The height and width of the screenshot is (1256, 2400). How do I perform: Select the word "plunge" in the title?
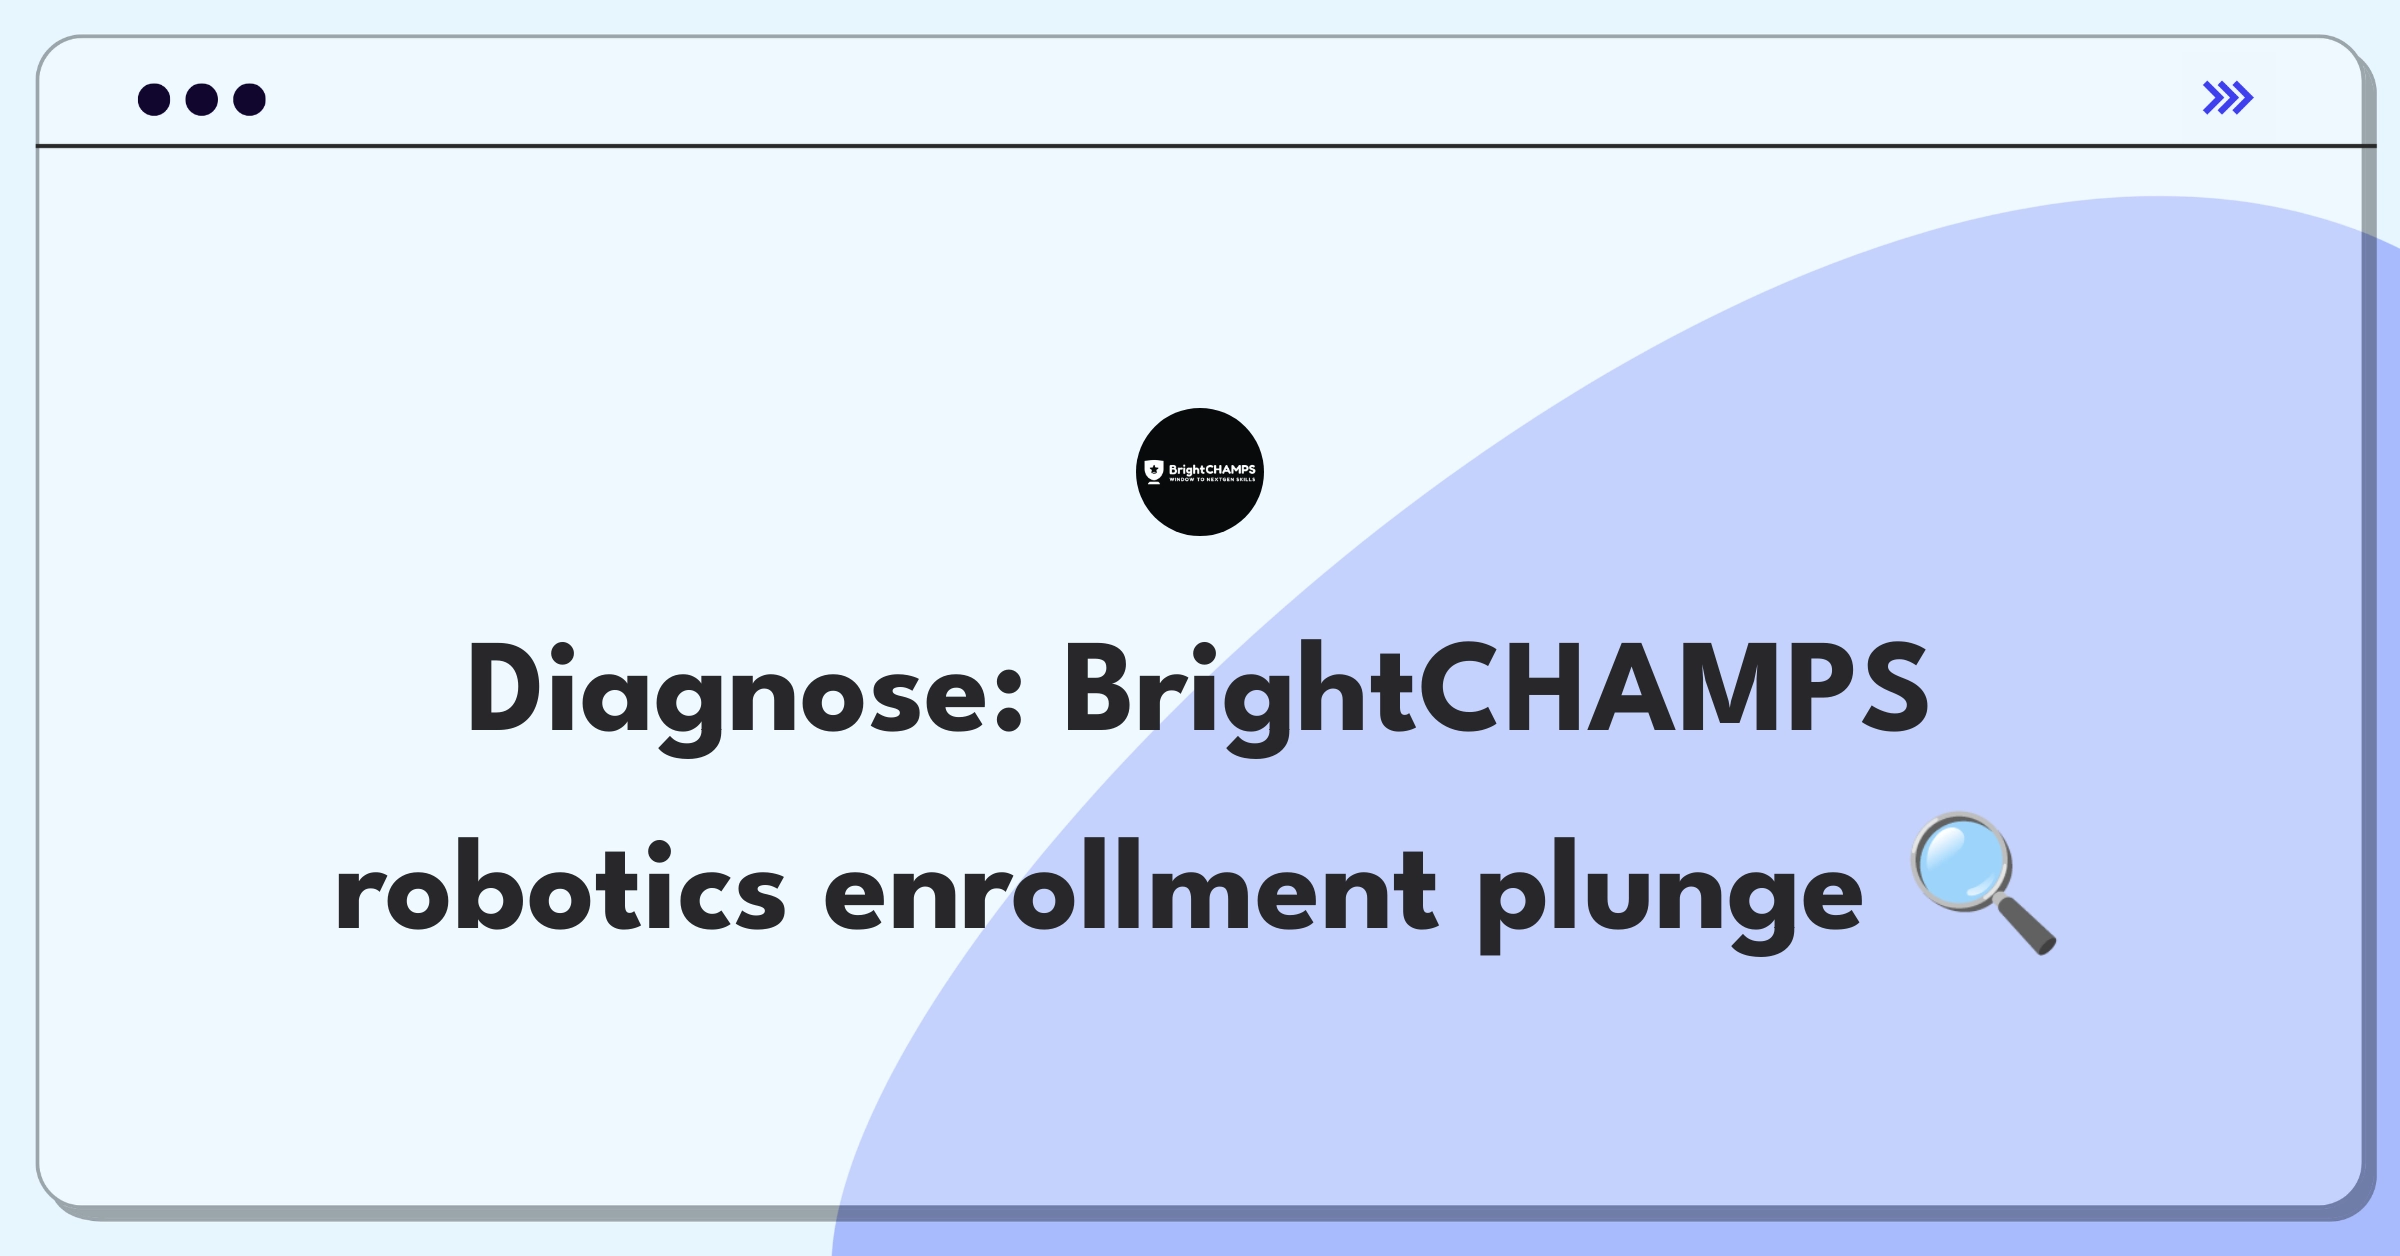point(1669,895)
